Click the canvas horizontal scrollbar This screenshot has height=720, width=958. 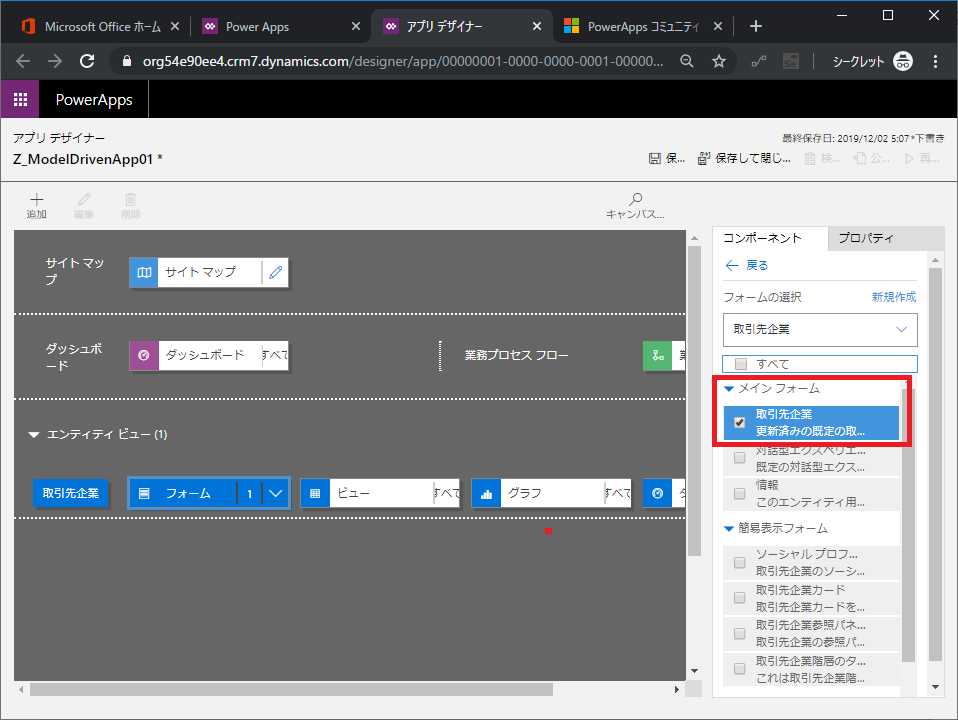coord(291,689)
